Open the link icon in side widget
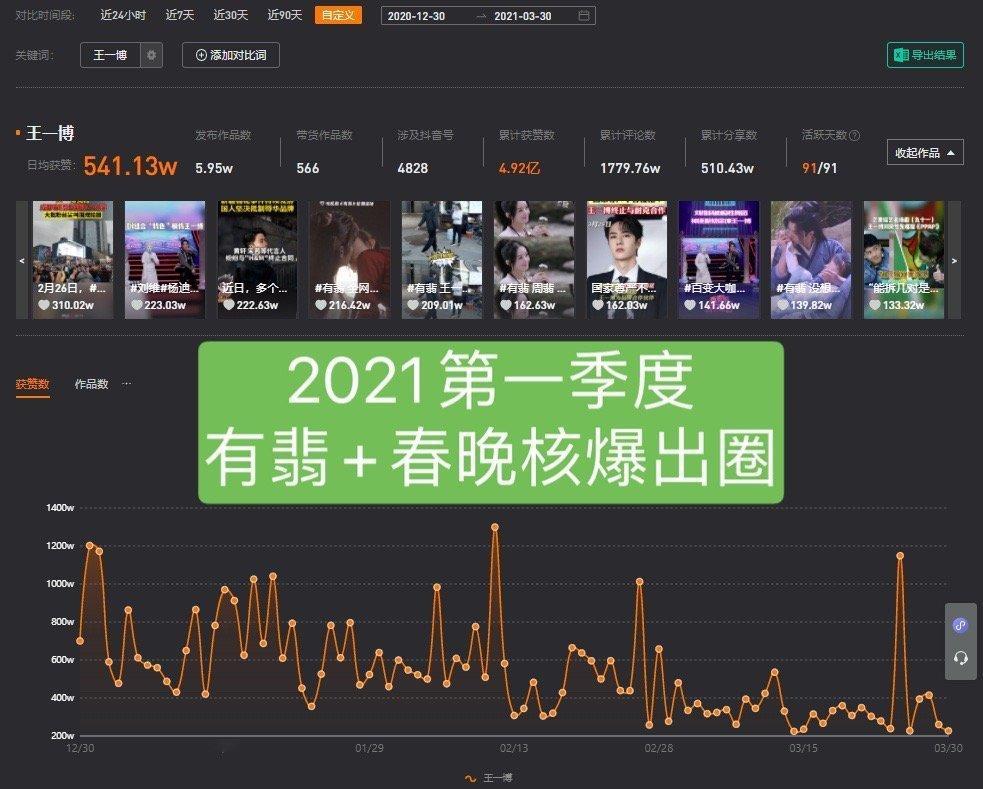The image size is (983, 789). click(x=960, y=625)
